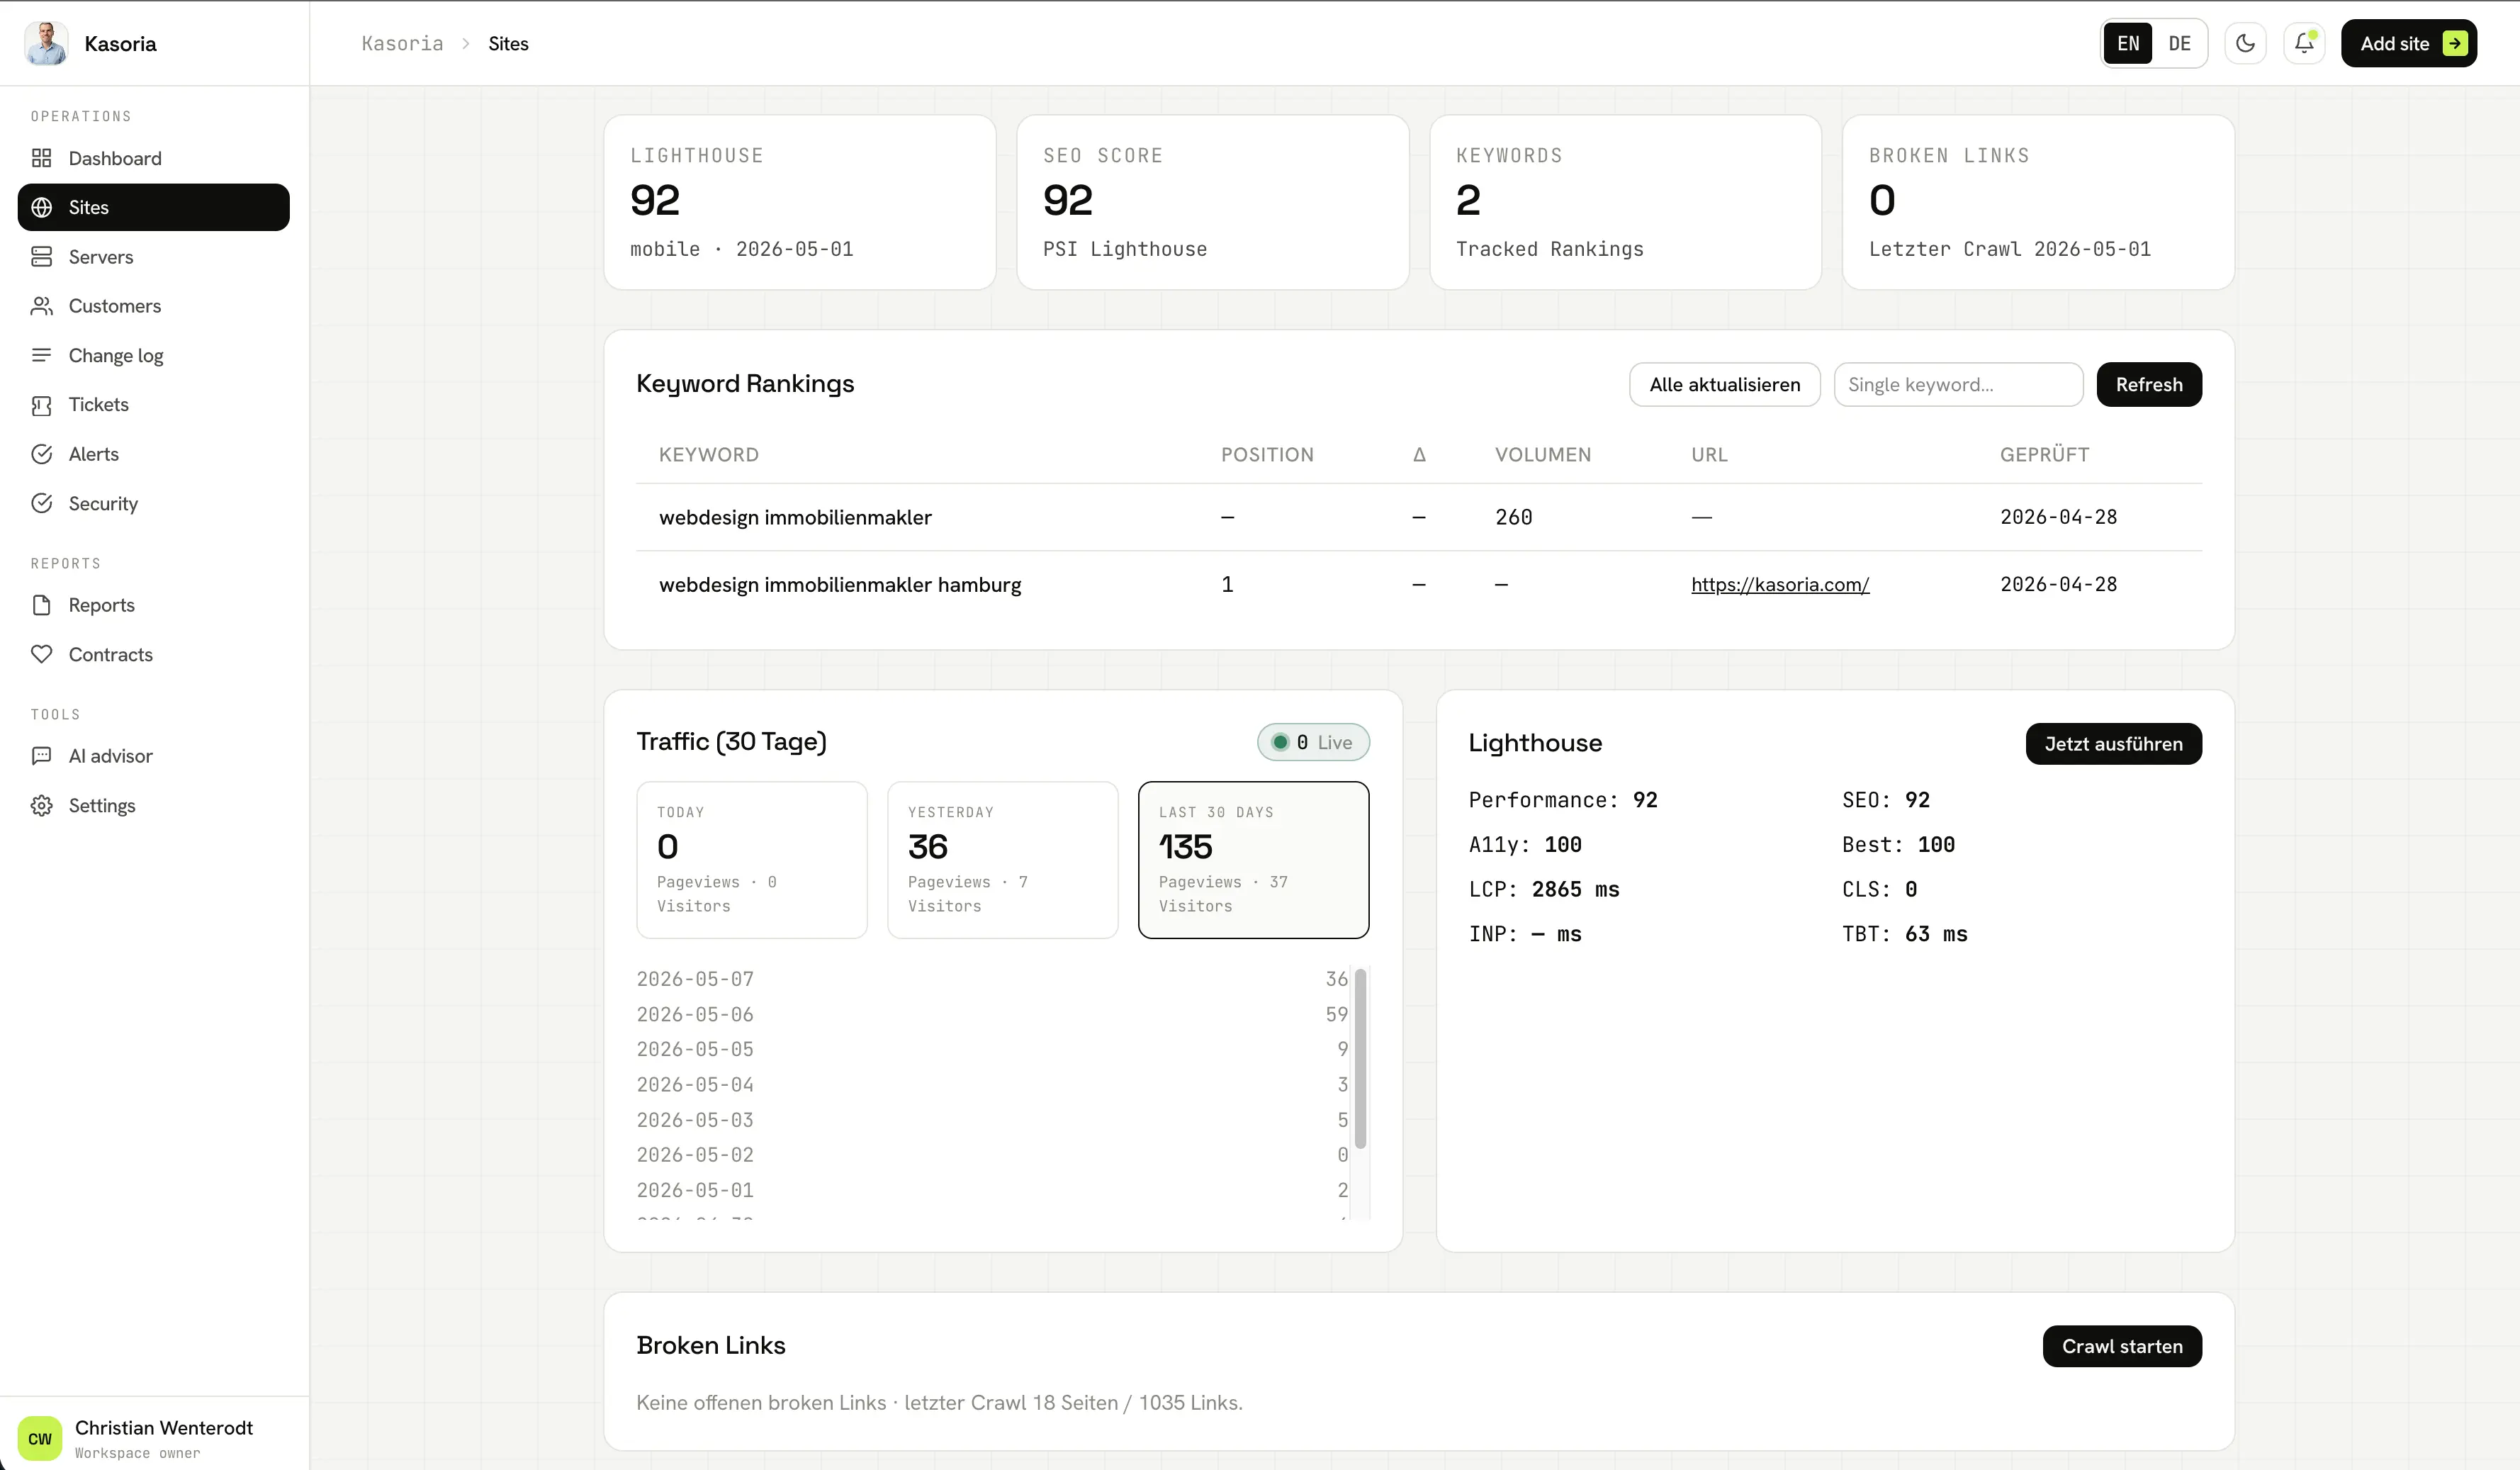Toggle the 0 Live indicator
Screen dimensions: 2520x1470
coord(1313,742)
